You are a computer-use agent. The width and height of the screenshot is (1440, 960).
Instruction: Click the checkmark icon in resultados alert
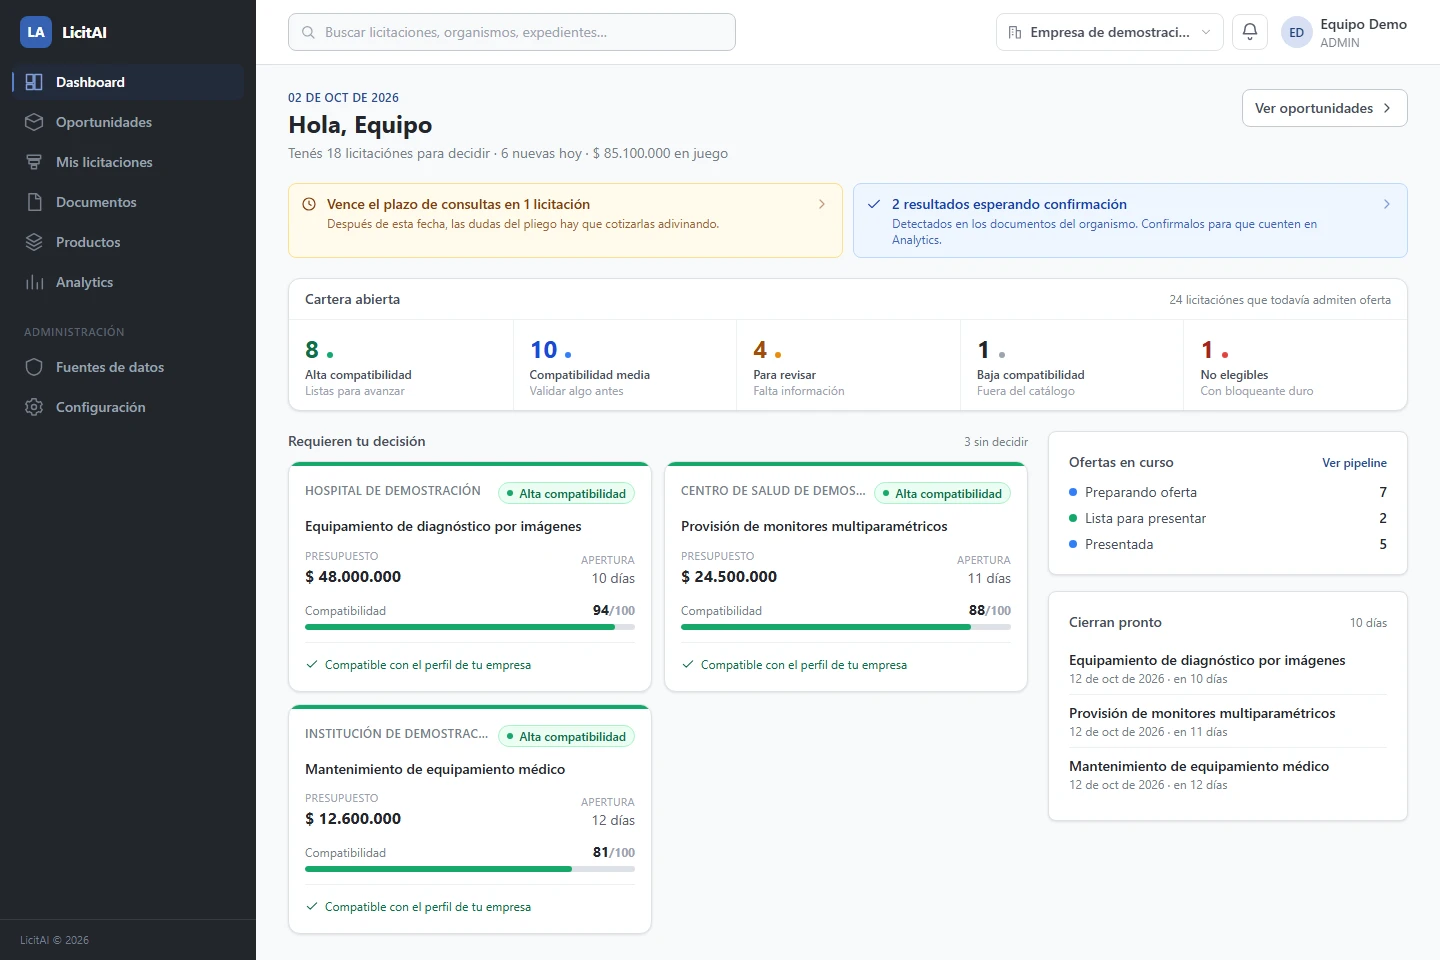pos(874,204)
